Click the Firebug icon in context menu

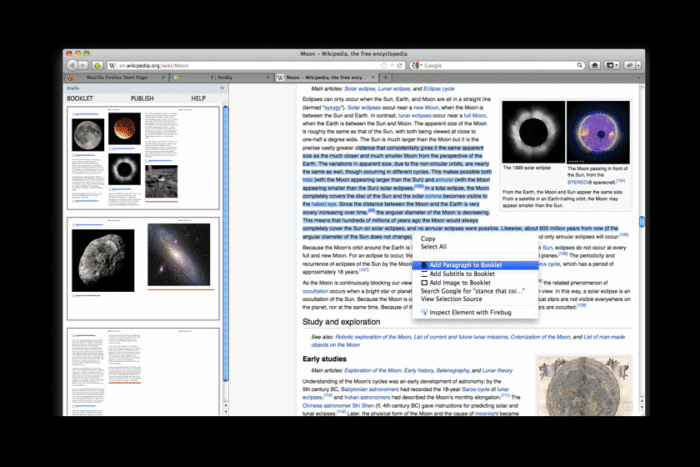424,313
